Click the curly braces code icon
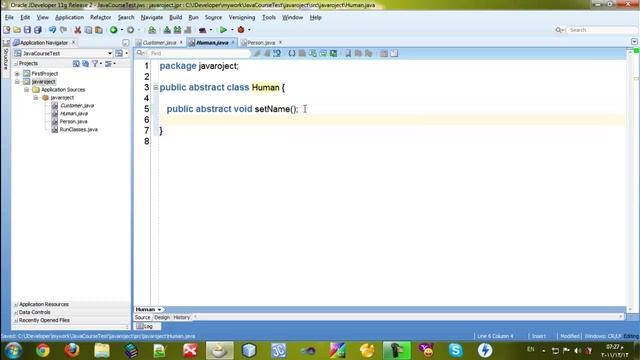640x360 pixels. point(292,53)
